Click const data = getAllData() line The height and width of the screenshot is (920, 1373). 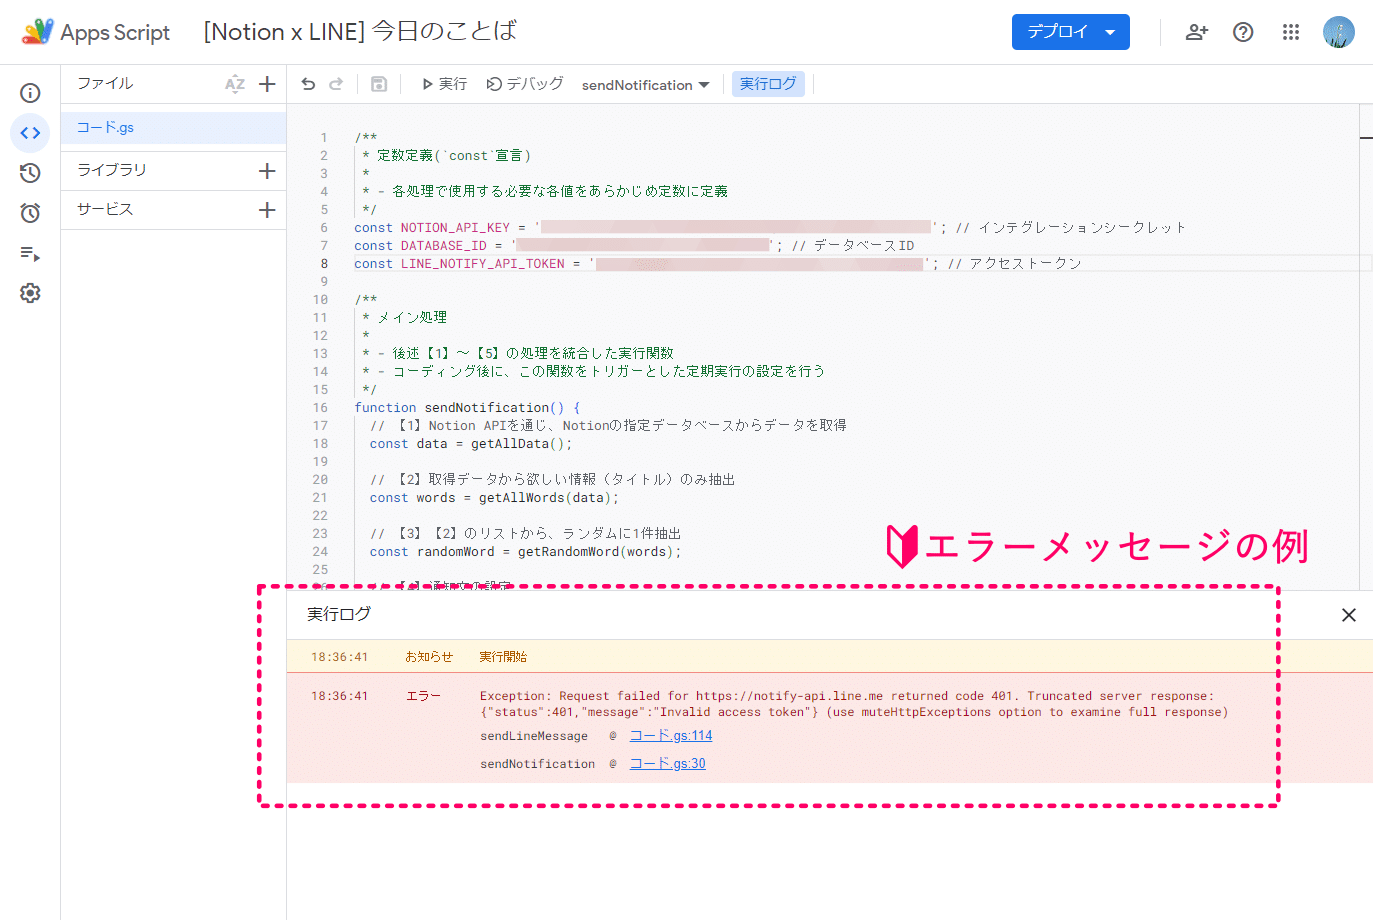[471, 444]
